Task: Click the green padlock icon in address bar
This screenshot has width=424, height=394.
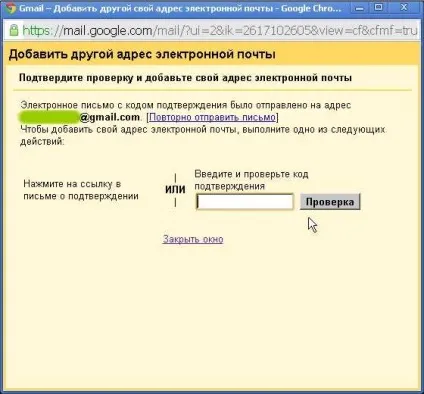Action: 14,30
